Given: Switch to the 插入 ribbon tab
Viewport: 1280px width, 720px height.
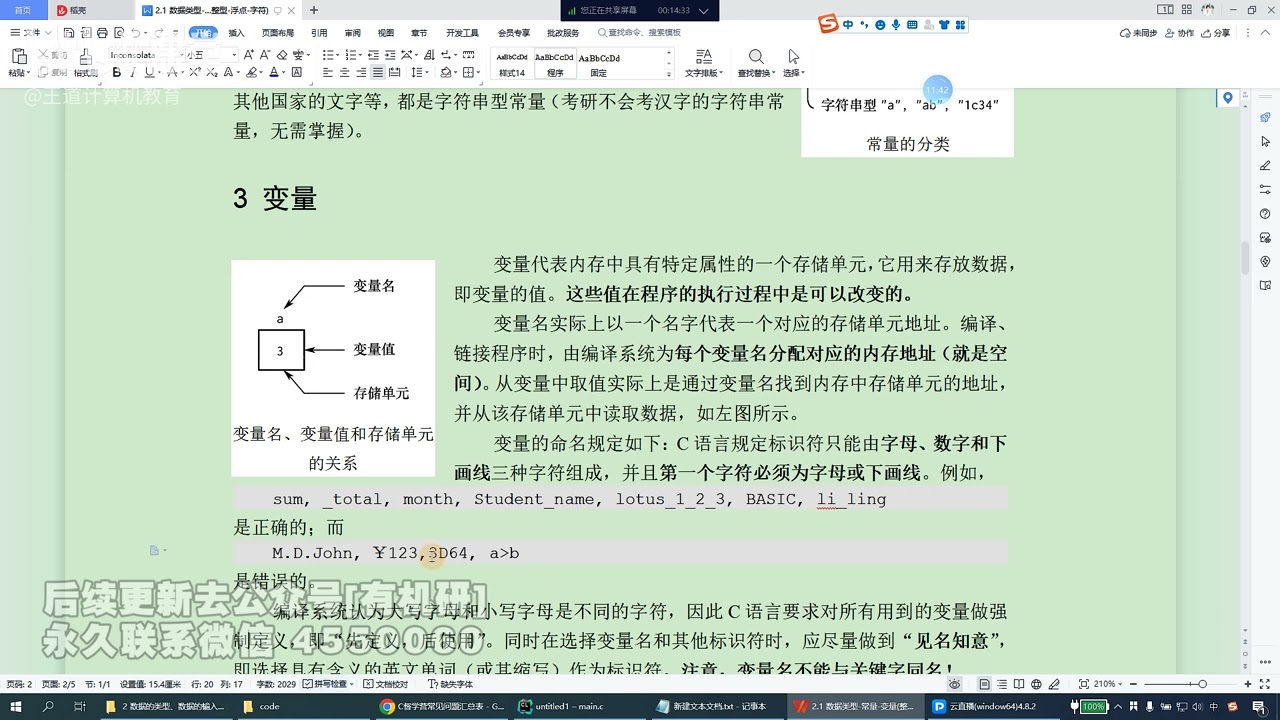Looking at the screenshot, I should (236, 33).
